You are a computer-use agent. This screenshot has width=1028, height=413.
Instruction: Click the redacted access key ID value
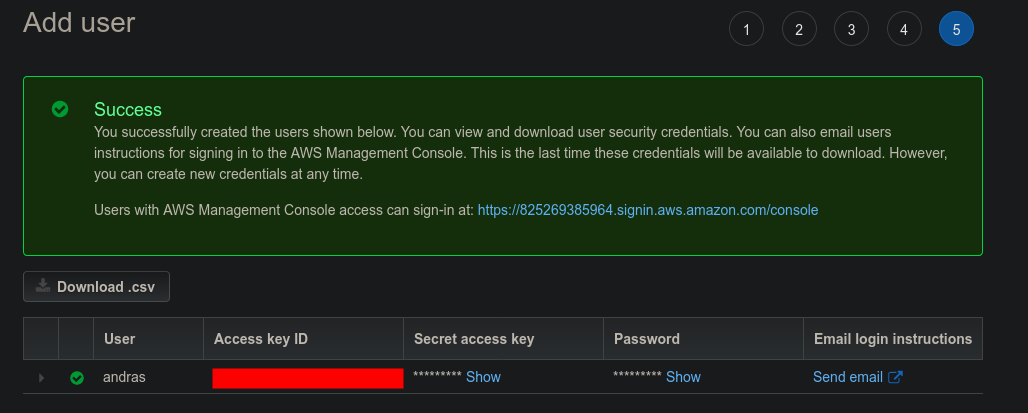(x=308, y=378)
